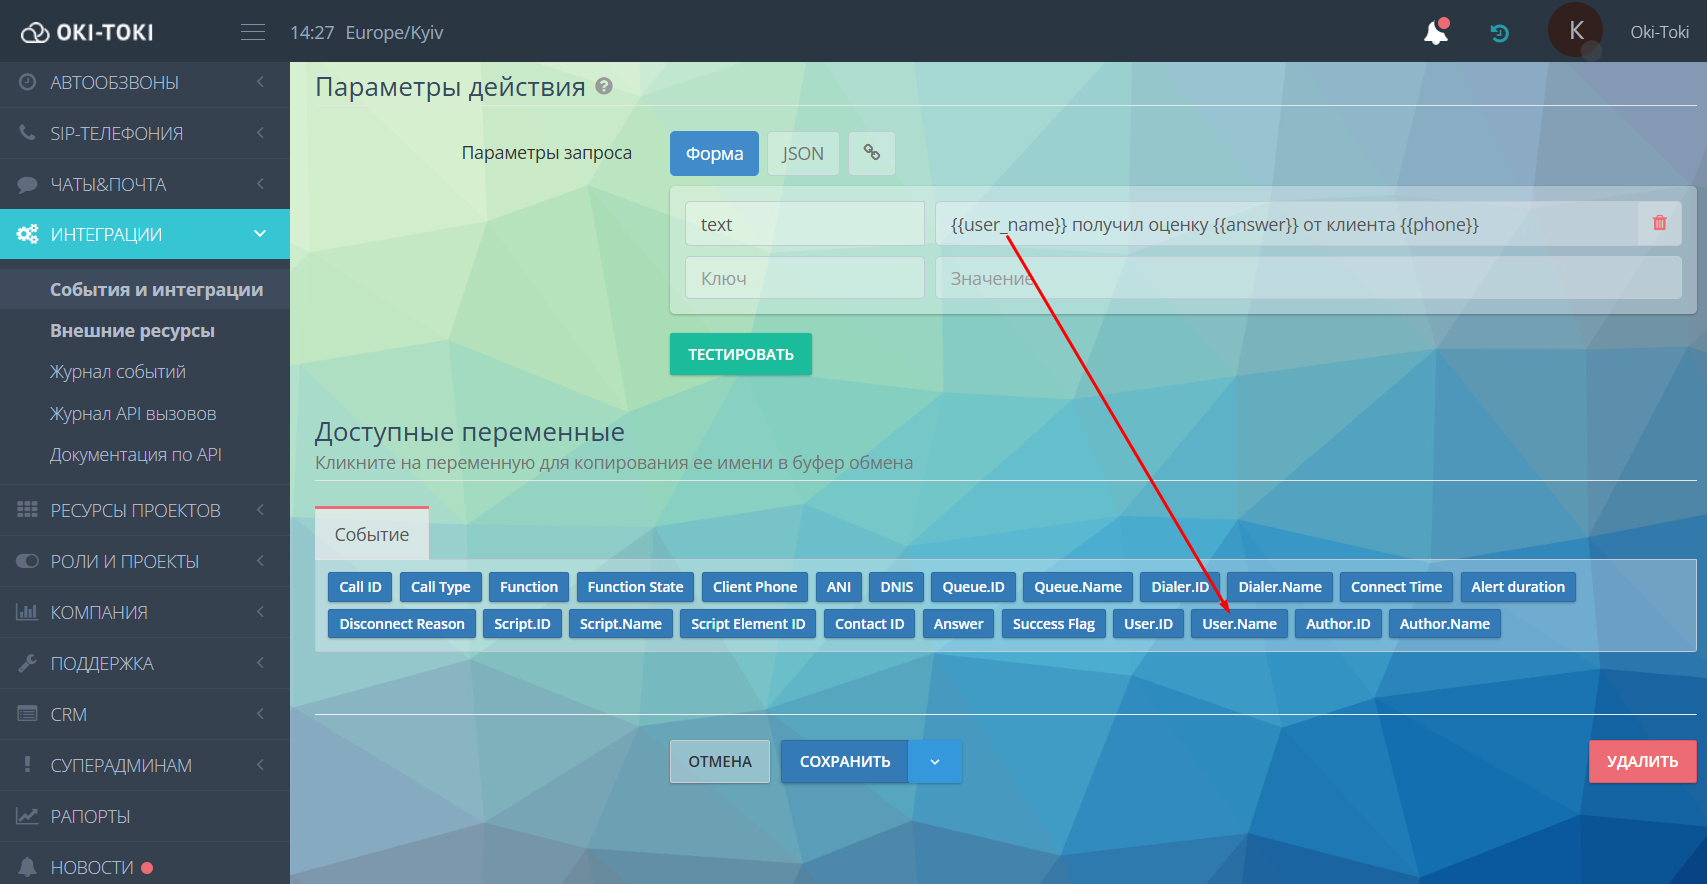Copy the User.Name variable

pos(1239,623)
